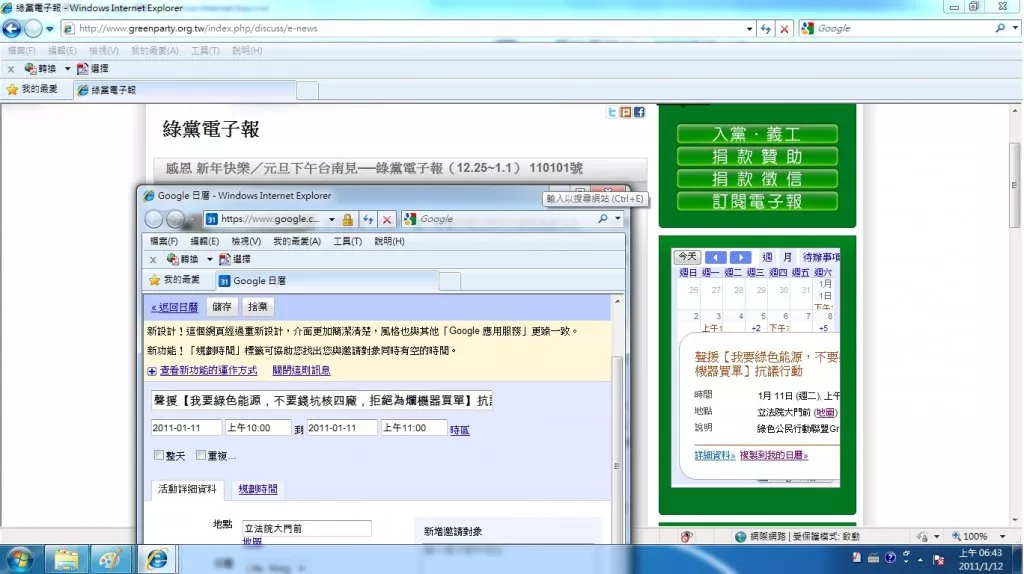This screenshot has height=574, width=1024.
Task: Click https google address bar in front window
Action: (x=265, y=219)
